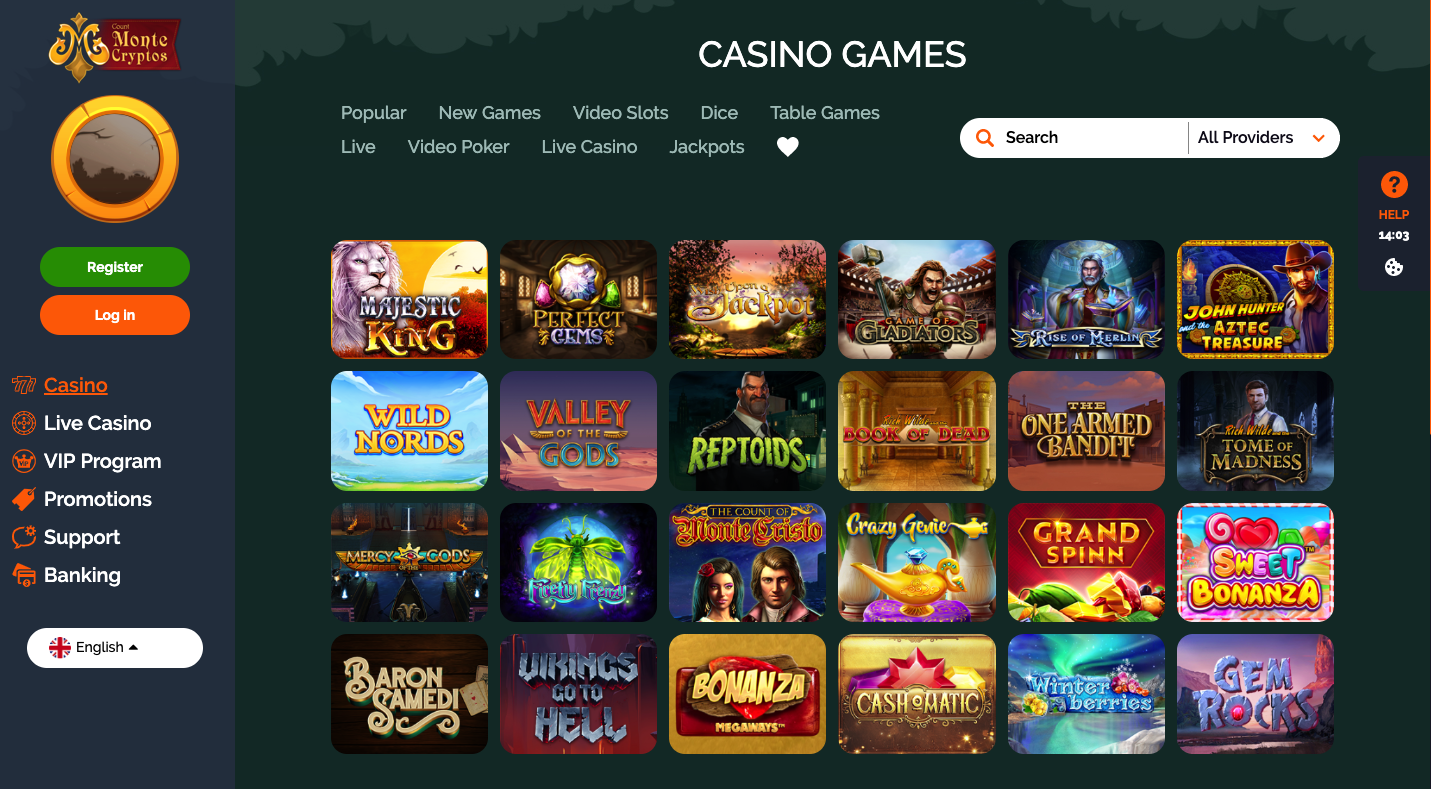Open the Table Games tab
This screenshot has height=789, width=1431.
tap(824, 113)
